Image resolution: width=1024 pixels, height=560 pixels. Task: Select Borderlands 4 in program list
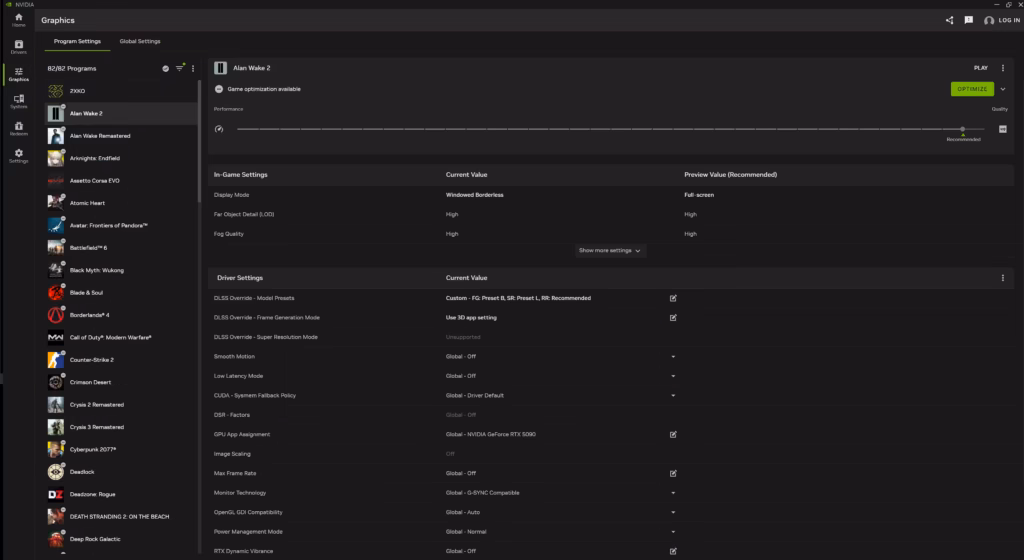tap(121, 315)
